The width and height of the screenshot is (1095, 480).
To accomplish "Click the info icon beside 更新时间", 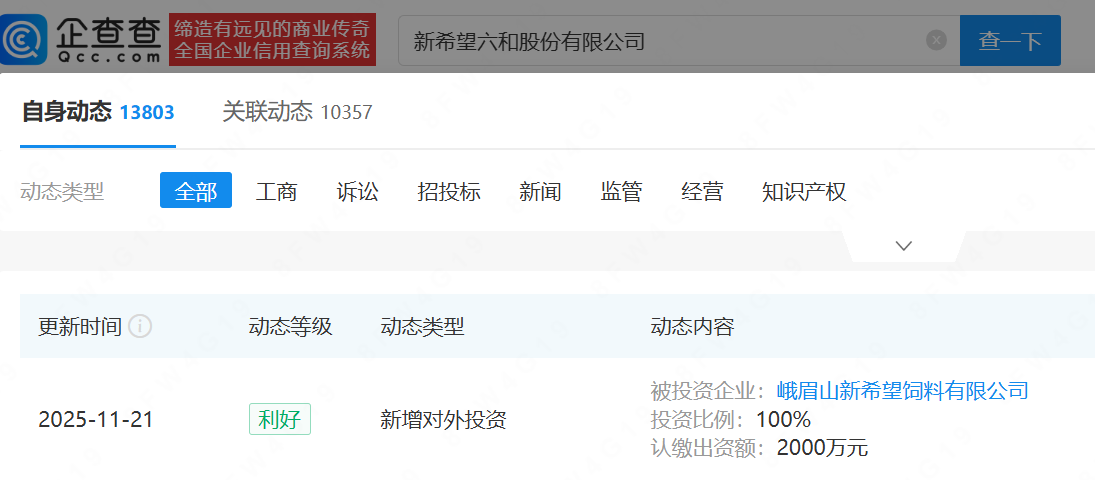I will click(x=140, y=327).
